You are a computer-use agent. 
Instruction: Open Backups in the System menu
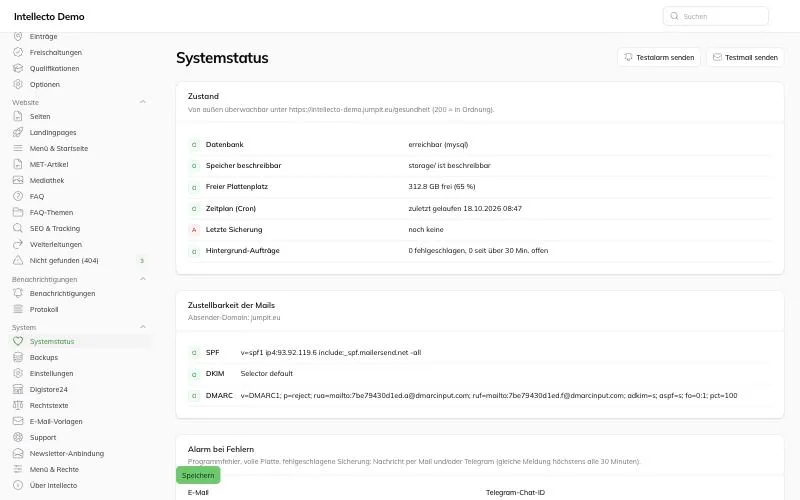[x=44, y=357]
